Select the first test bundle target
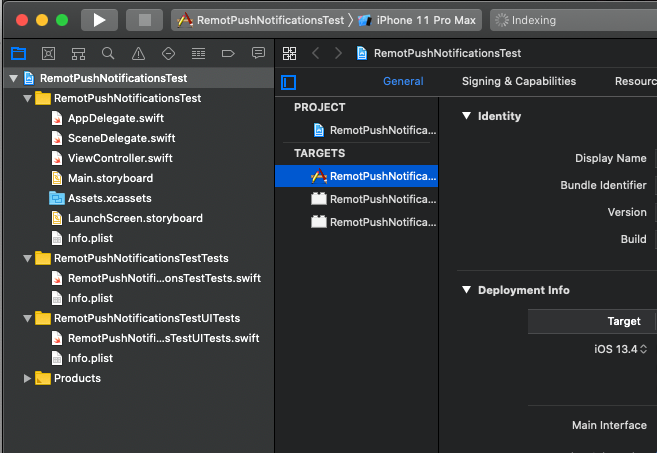 (374, 199)
